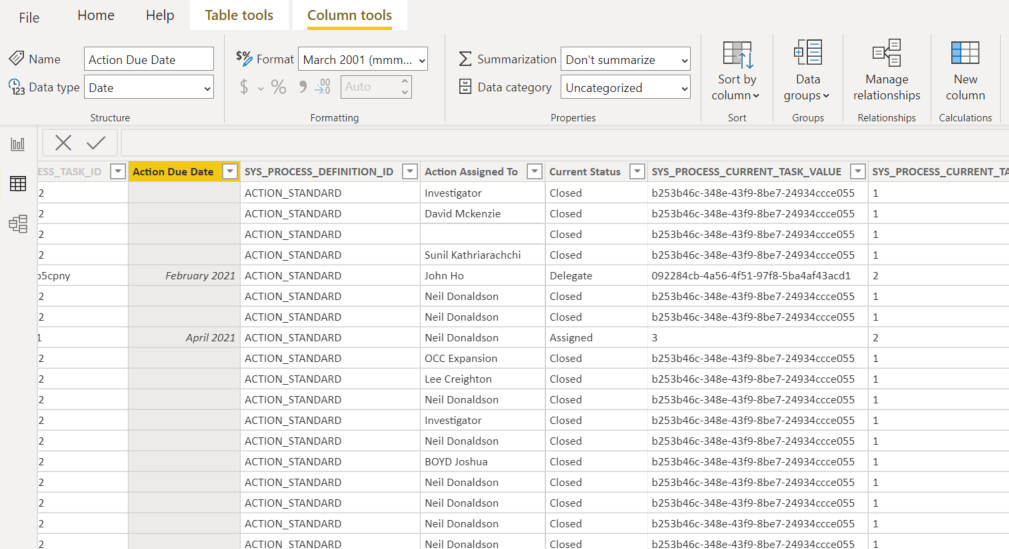This screenshot has width=1009, height=549.
Task: Click the Data groups icon
Action: [808, 53]
